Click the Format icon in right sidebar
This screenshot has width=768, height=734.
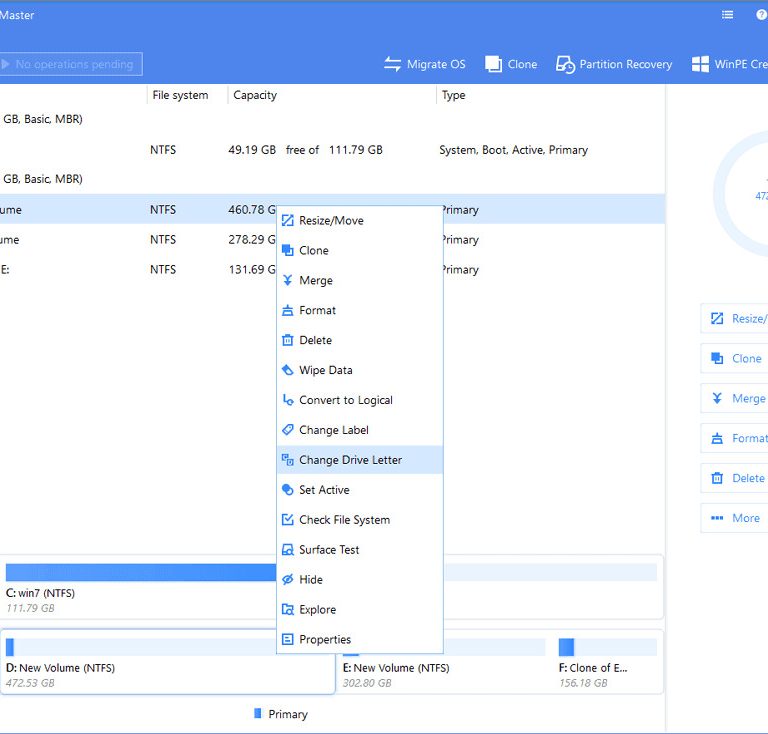[717, 438]
